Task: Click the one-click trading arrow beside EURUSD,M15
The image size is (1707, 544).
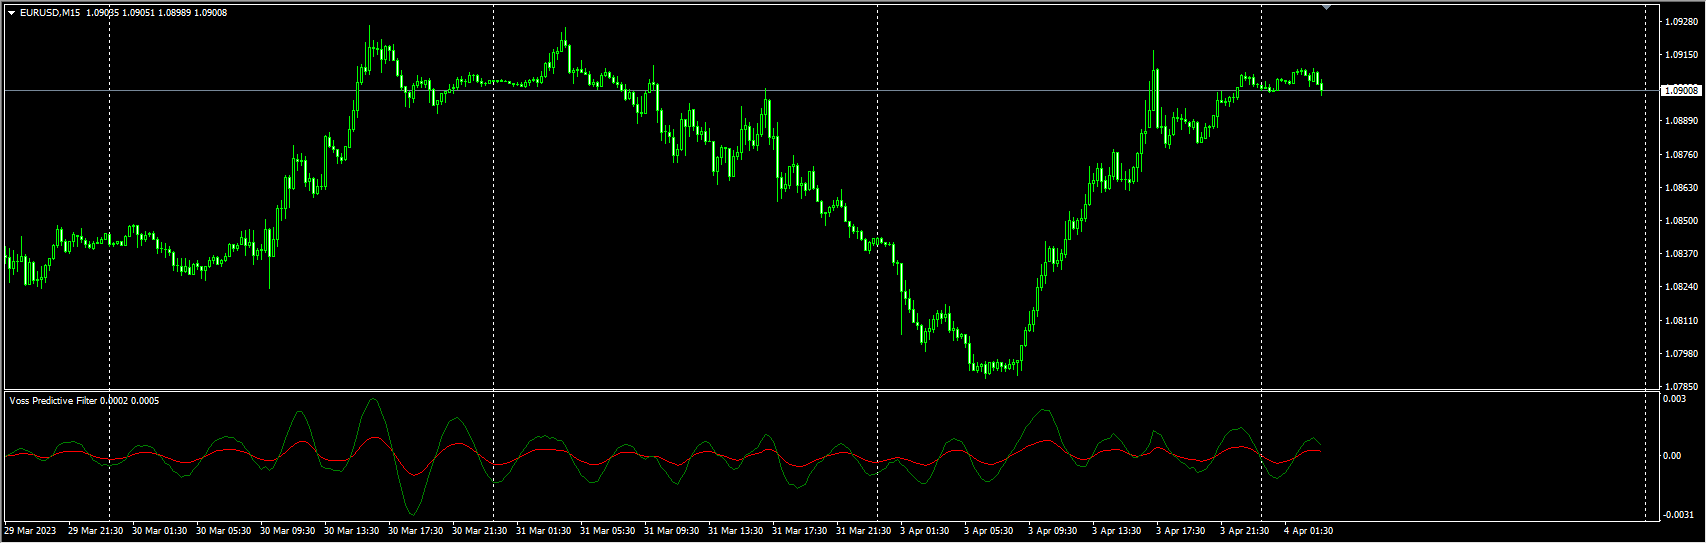Action: click(11, 13)
